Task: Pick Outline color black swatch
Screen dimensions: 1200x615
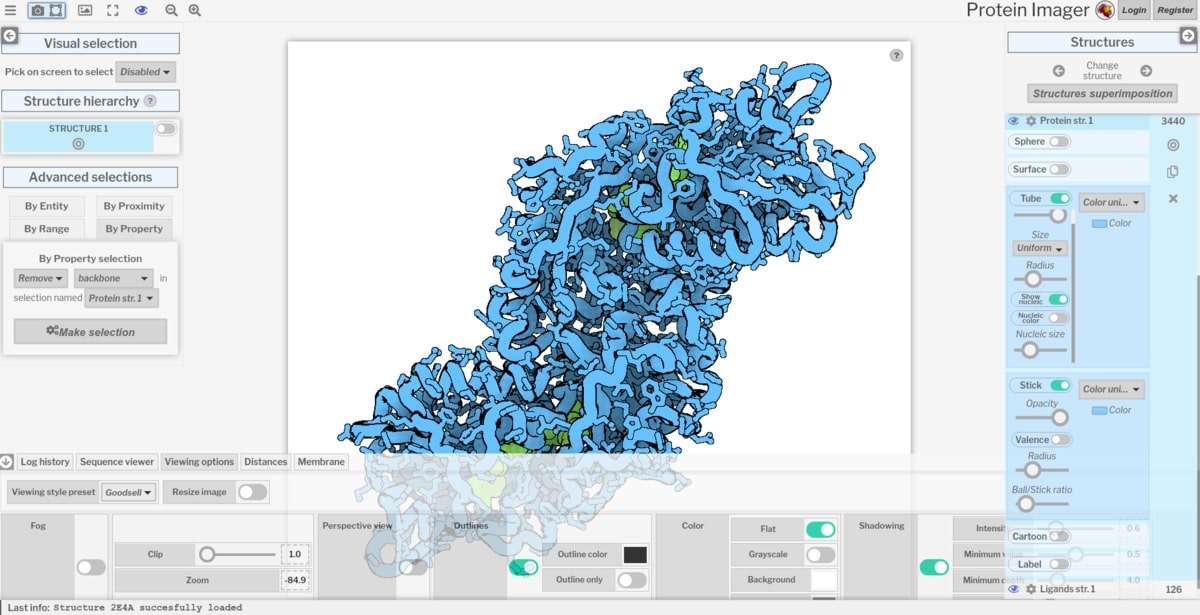Action: [x=635, y=555]
